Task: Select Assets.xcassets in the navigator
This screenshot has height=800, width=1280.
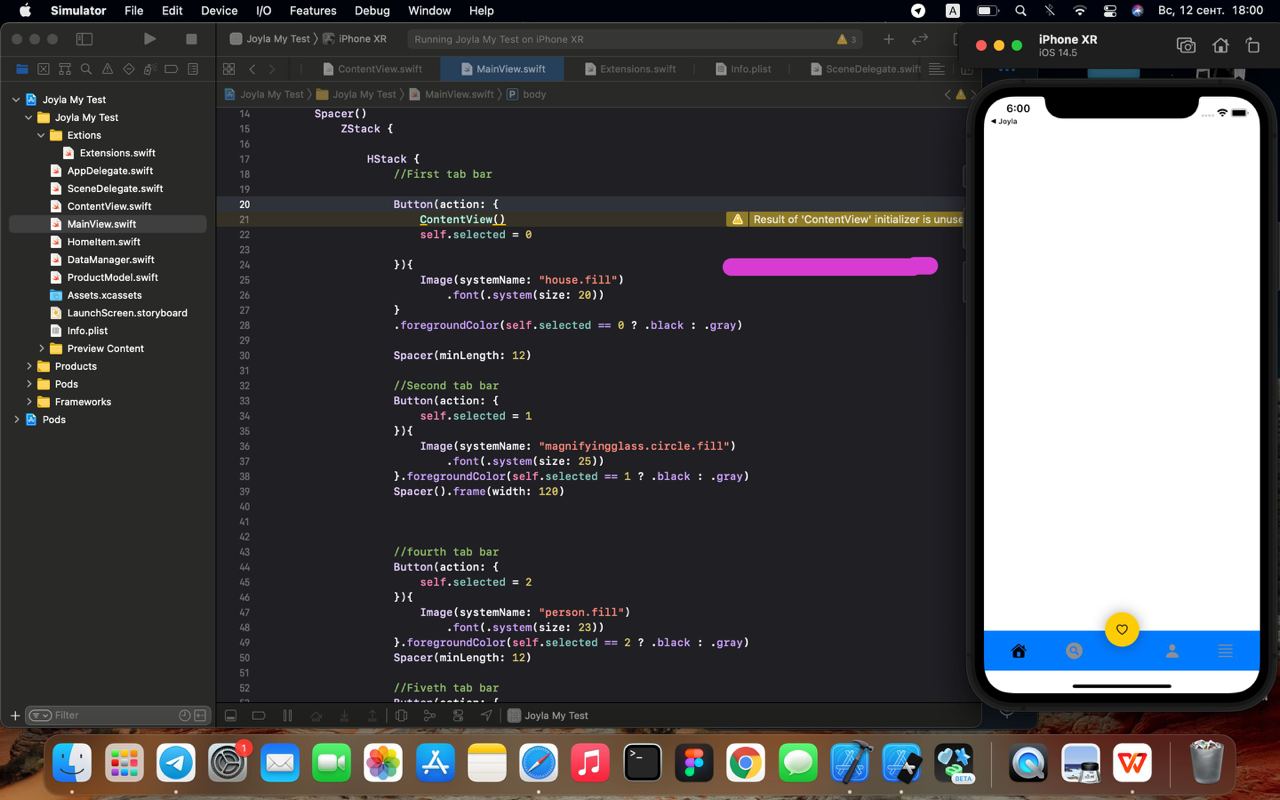Action: pos(104,296)
